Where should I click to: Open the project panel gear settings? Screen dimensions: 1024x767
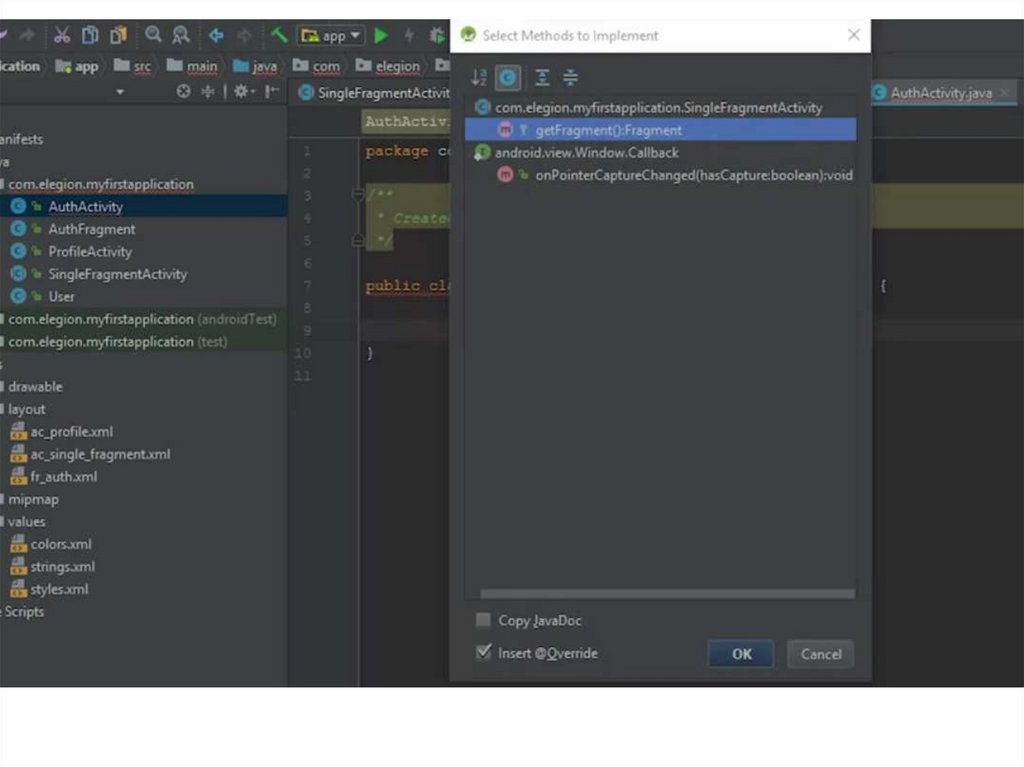(x=242, y=92)
